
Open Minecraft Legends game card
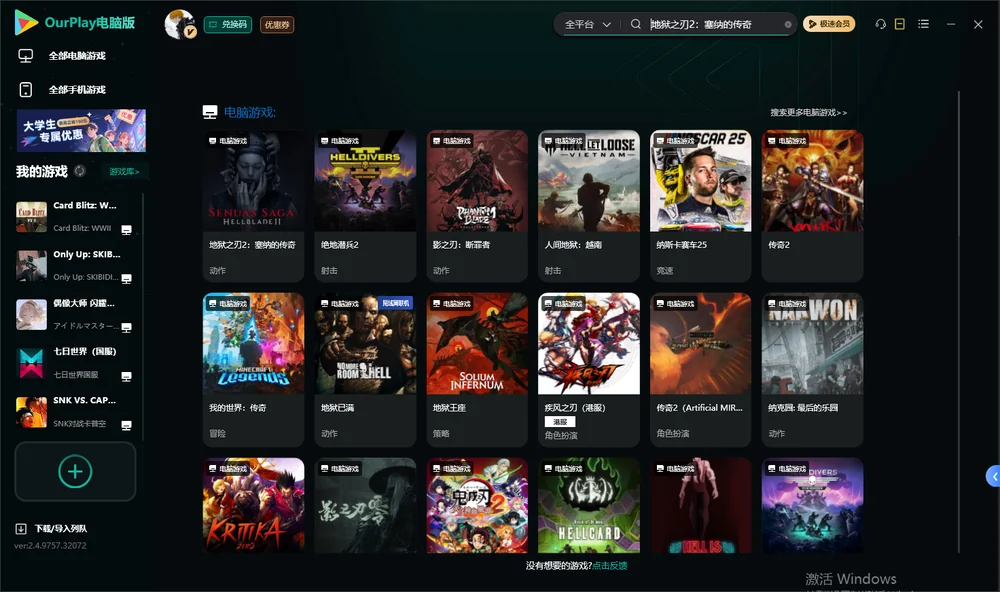pos(254,370)
